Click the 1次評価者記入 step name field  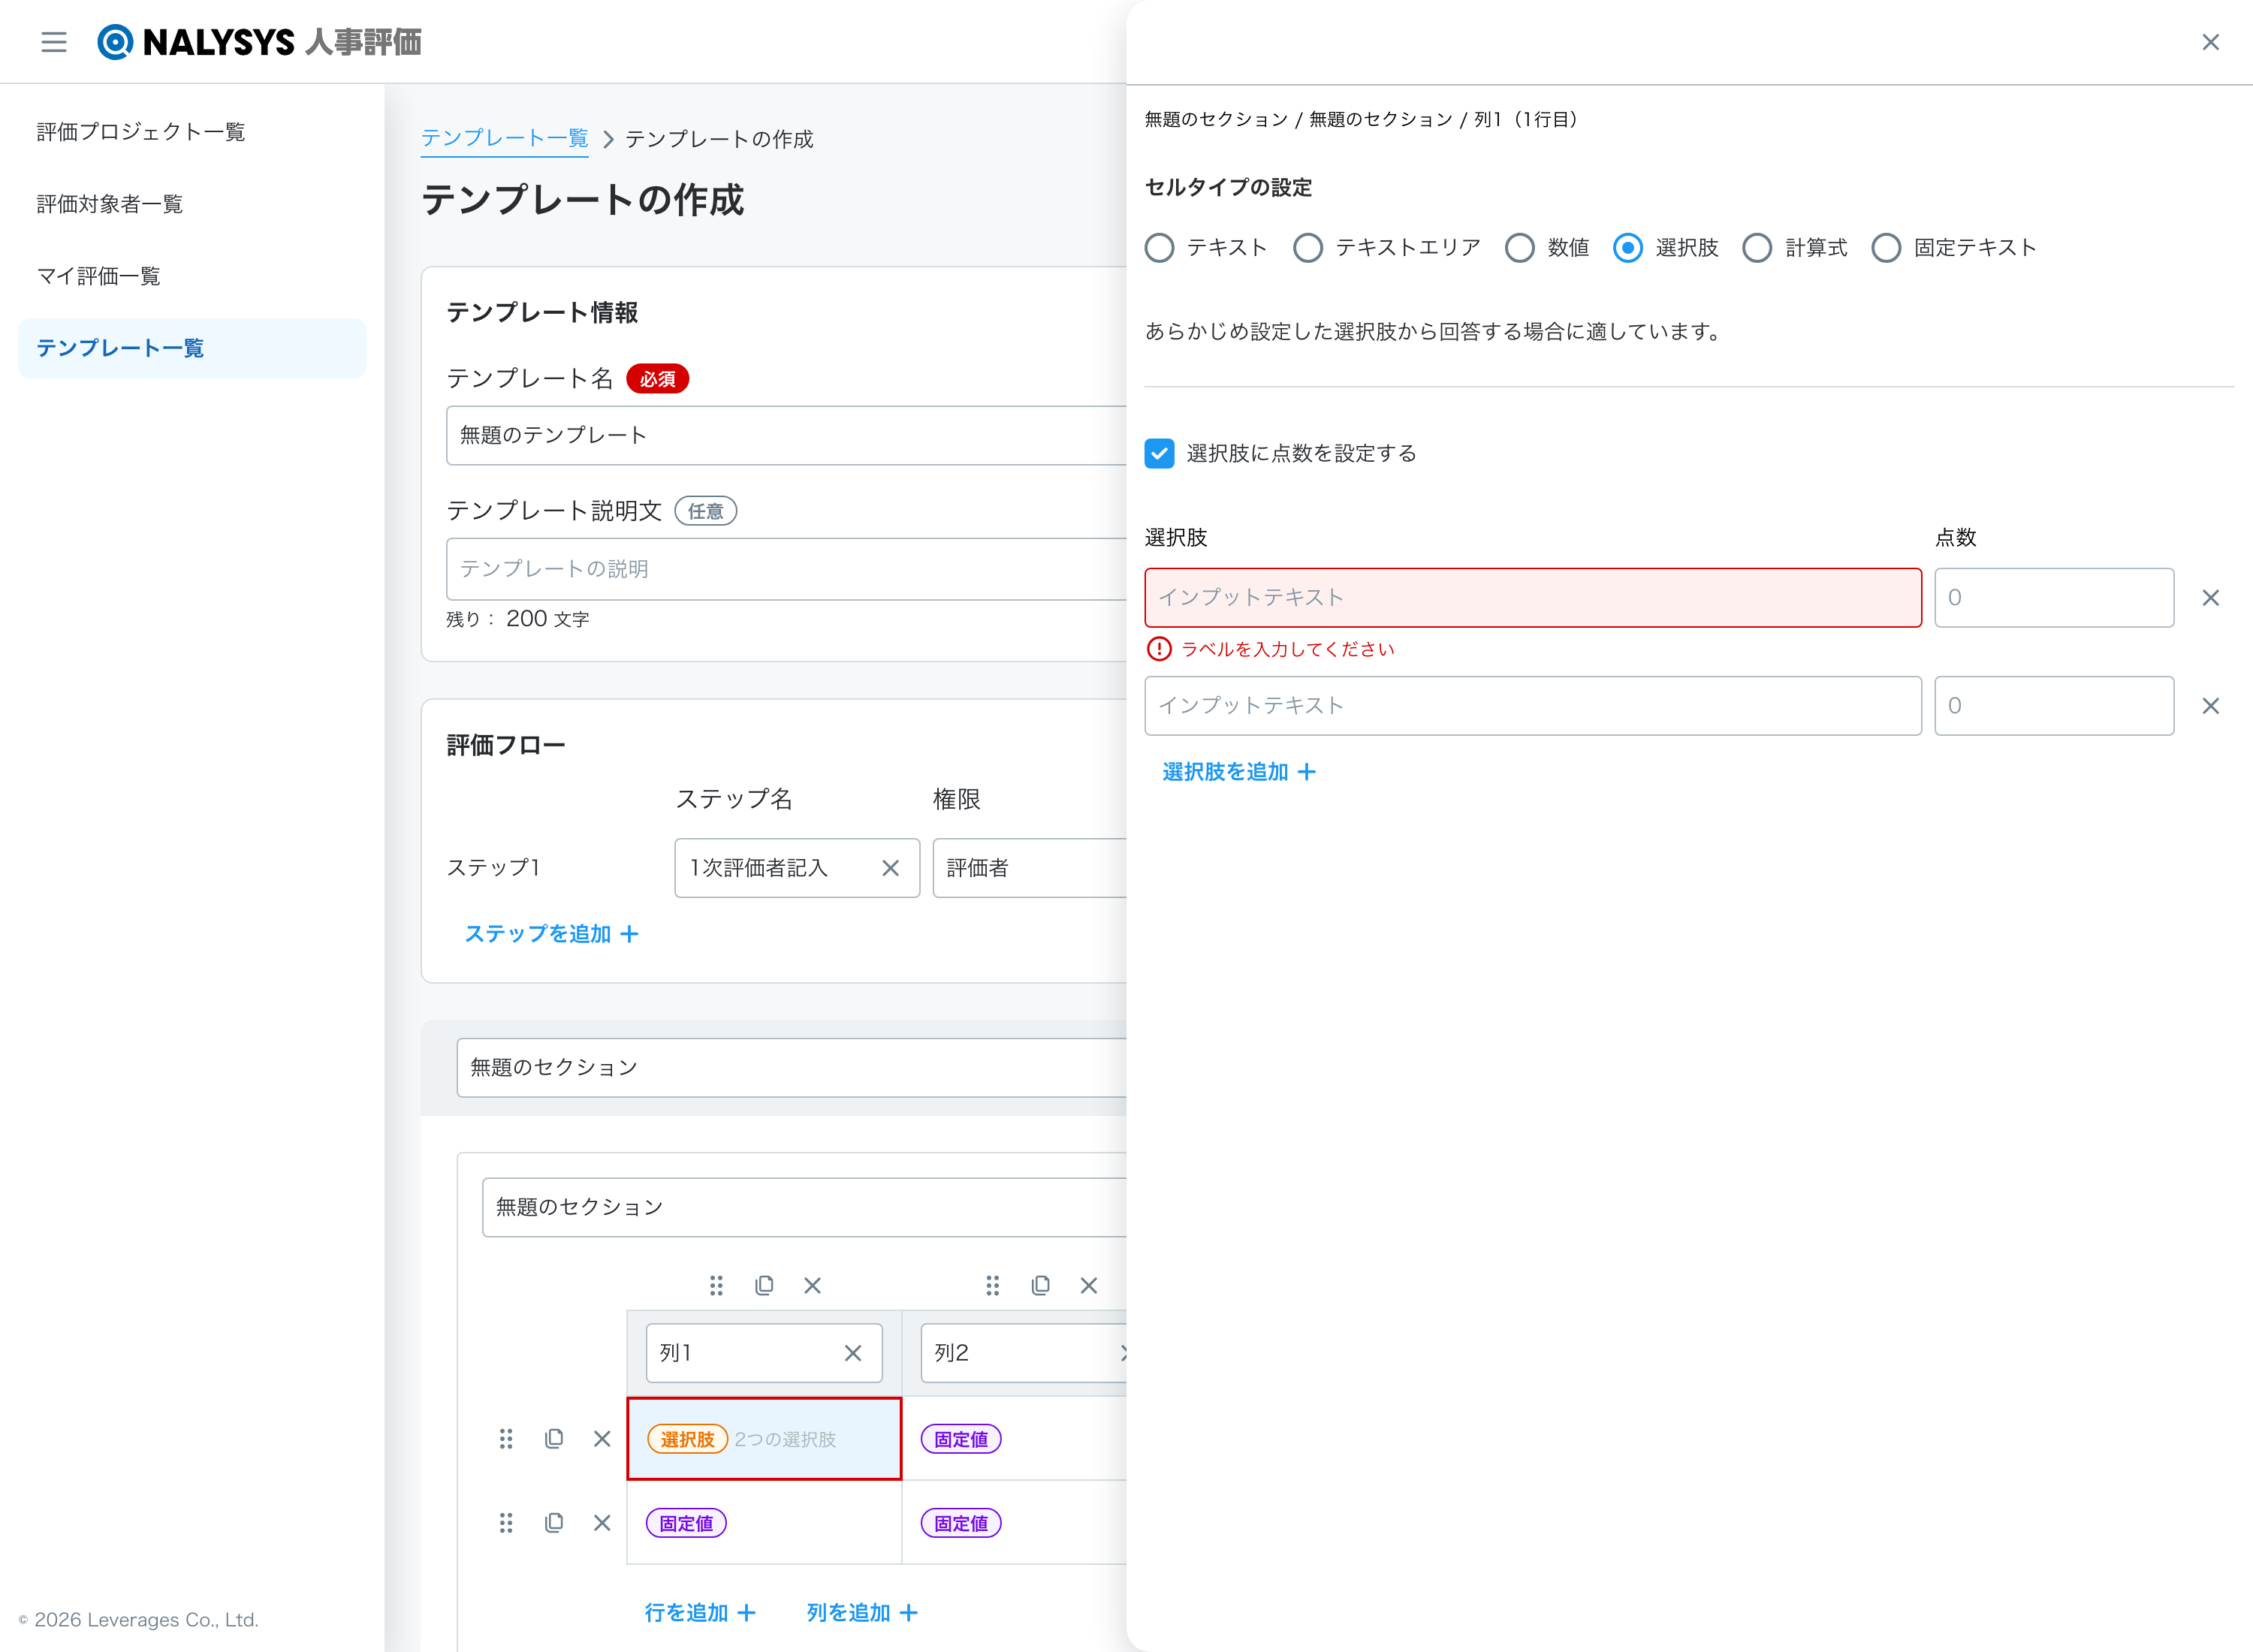coord(797,868)
